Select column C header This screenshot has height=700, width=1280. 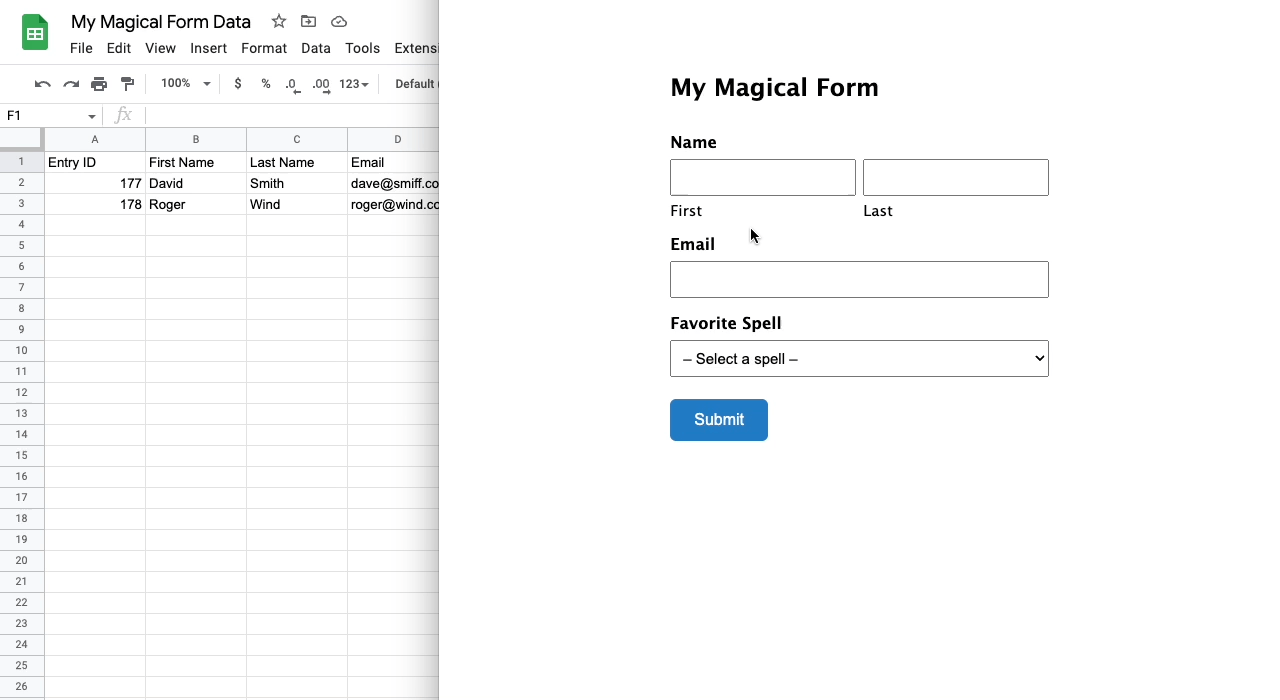coord(297,140)
